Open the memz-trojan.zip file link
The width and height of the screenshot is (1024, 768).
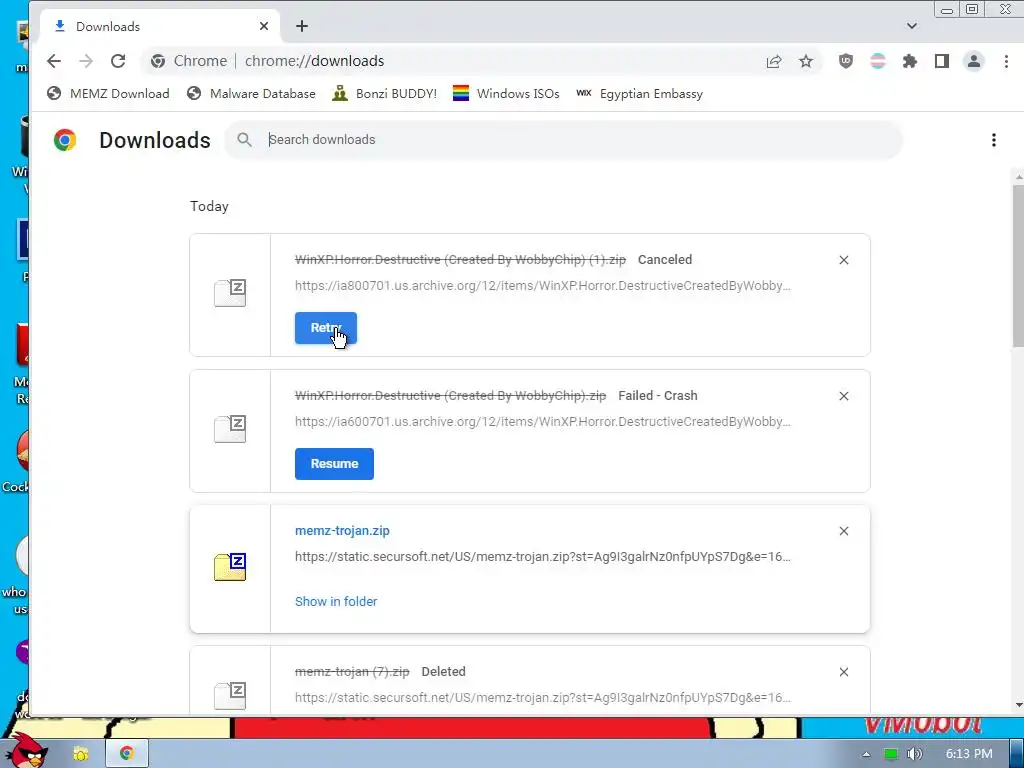(x=342, y=530)
